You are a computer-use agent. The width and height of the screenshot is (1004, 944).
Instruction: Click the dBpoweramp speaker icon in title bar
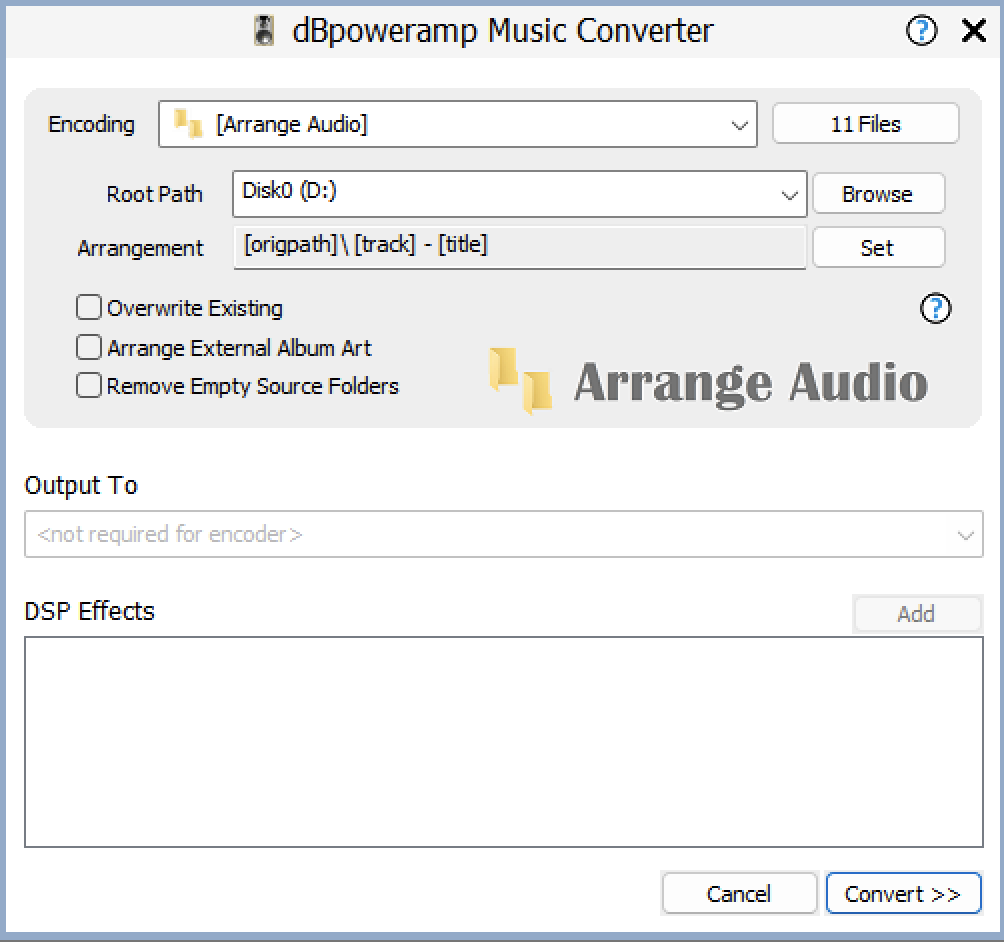point(264,31)
